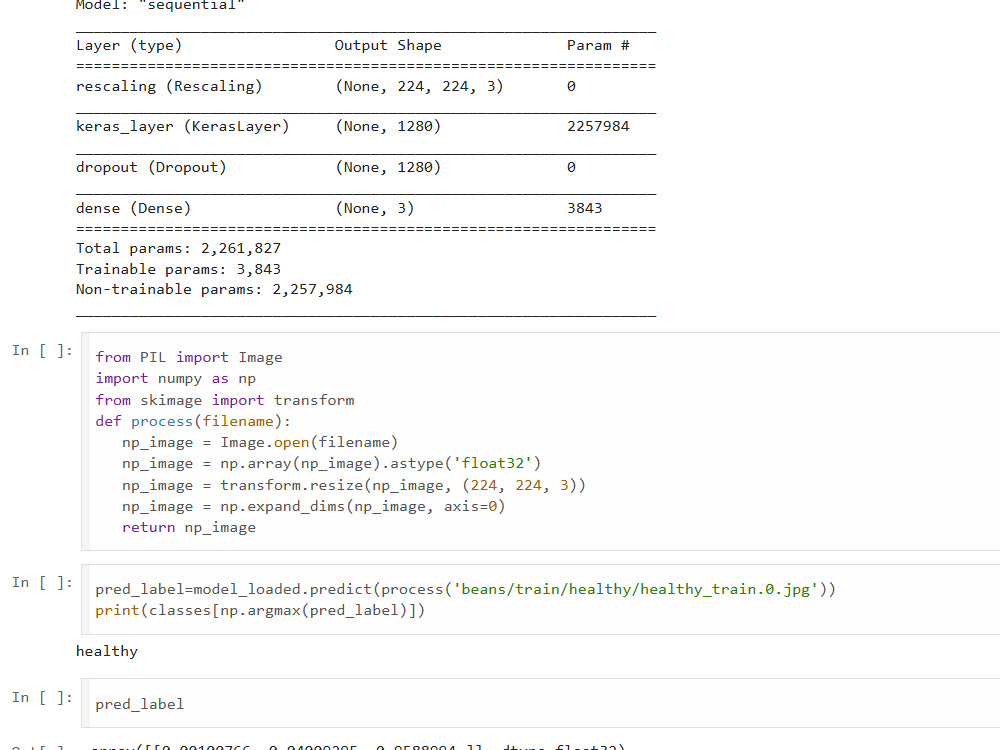Click the 'beans/train/healthy/healthy_train.0.jpg' string
Viewport: 1000px width, 750px height.
[635, 589]
